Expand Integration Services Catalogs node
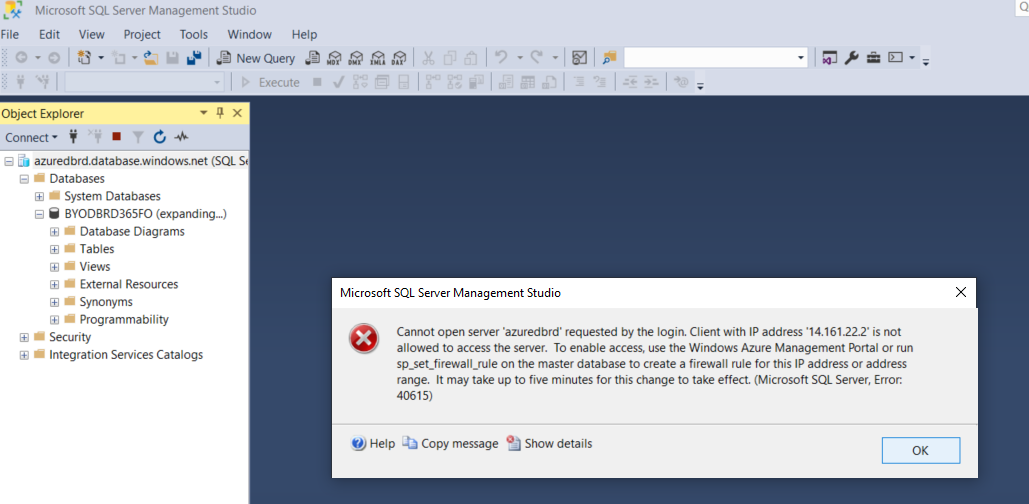 24,355
